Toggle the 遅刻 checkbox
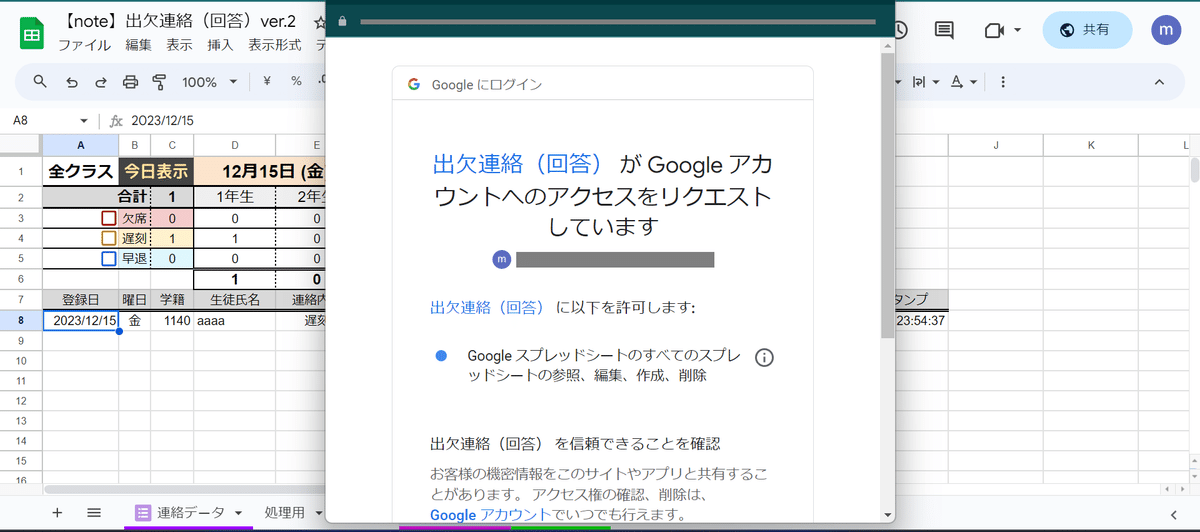The height and width of the screenshot is (532, 1200). [109, 238]
